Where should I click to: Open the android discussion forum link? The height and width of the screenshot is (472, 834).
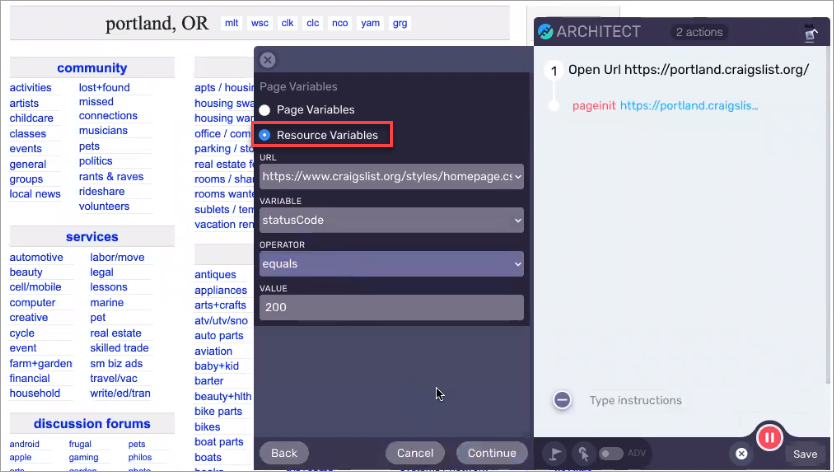point(24,444)
